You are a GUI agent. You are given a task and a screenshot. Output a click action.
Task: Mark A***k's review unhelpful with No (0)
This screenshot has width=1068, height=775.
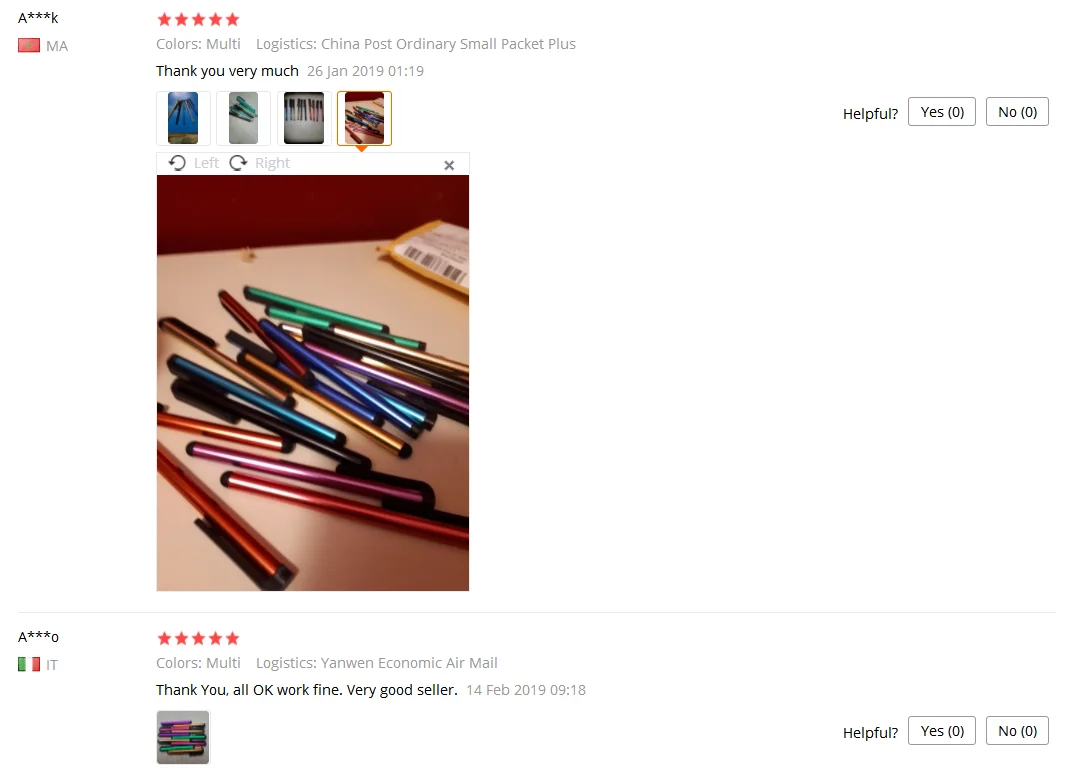click(x=1018, y=112)
